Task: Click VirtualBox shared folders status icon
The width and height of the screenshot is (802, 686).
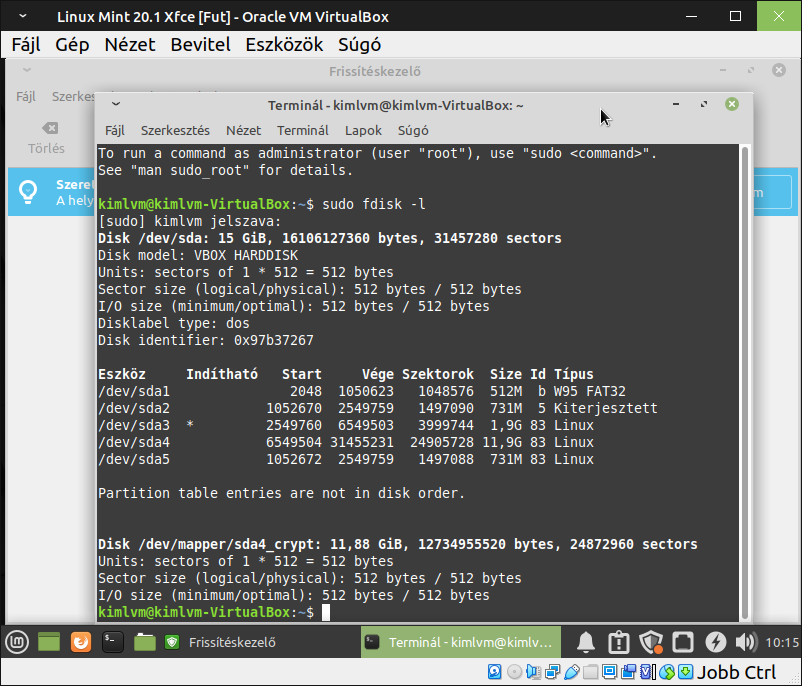Action: pyautogui.click(x=590, y=672)
